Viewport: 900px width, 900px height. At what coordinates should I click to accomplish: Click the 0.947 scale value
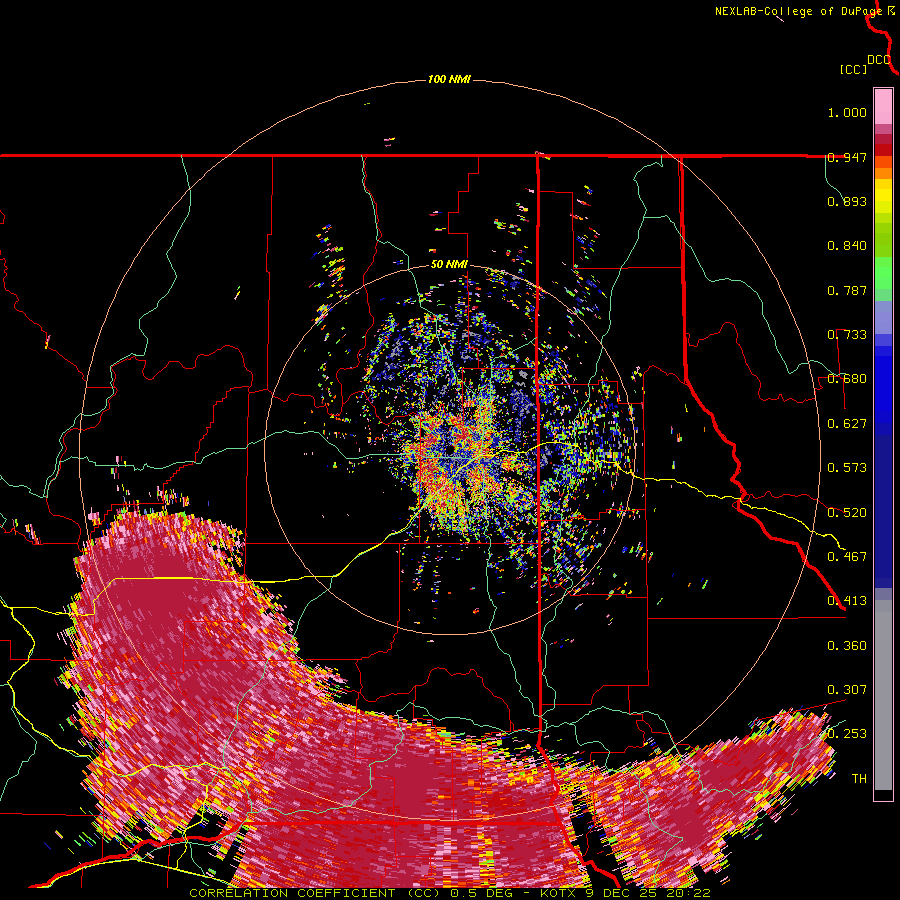click(x=847, y=157)
